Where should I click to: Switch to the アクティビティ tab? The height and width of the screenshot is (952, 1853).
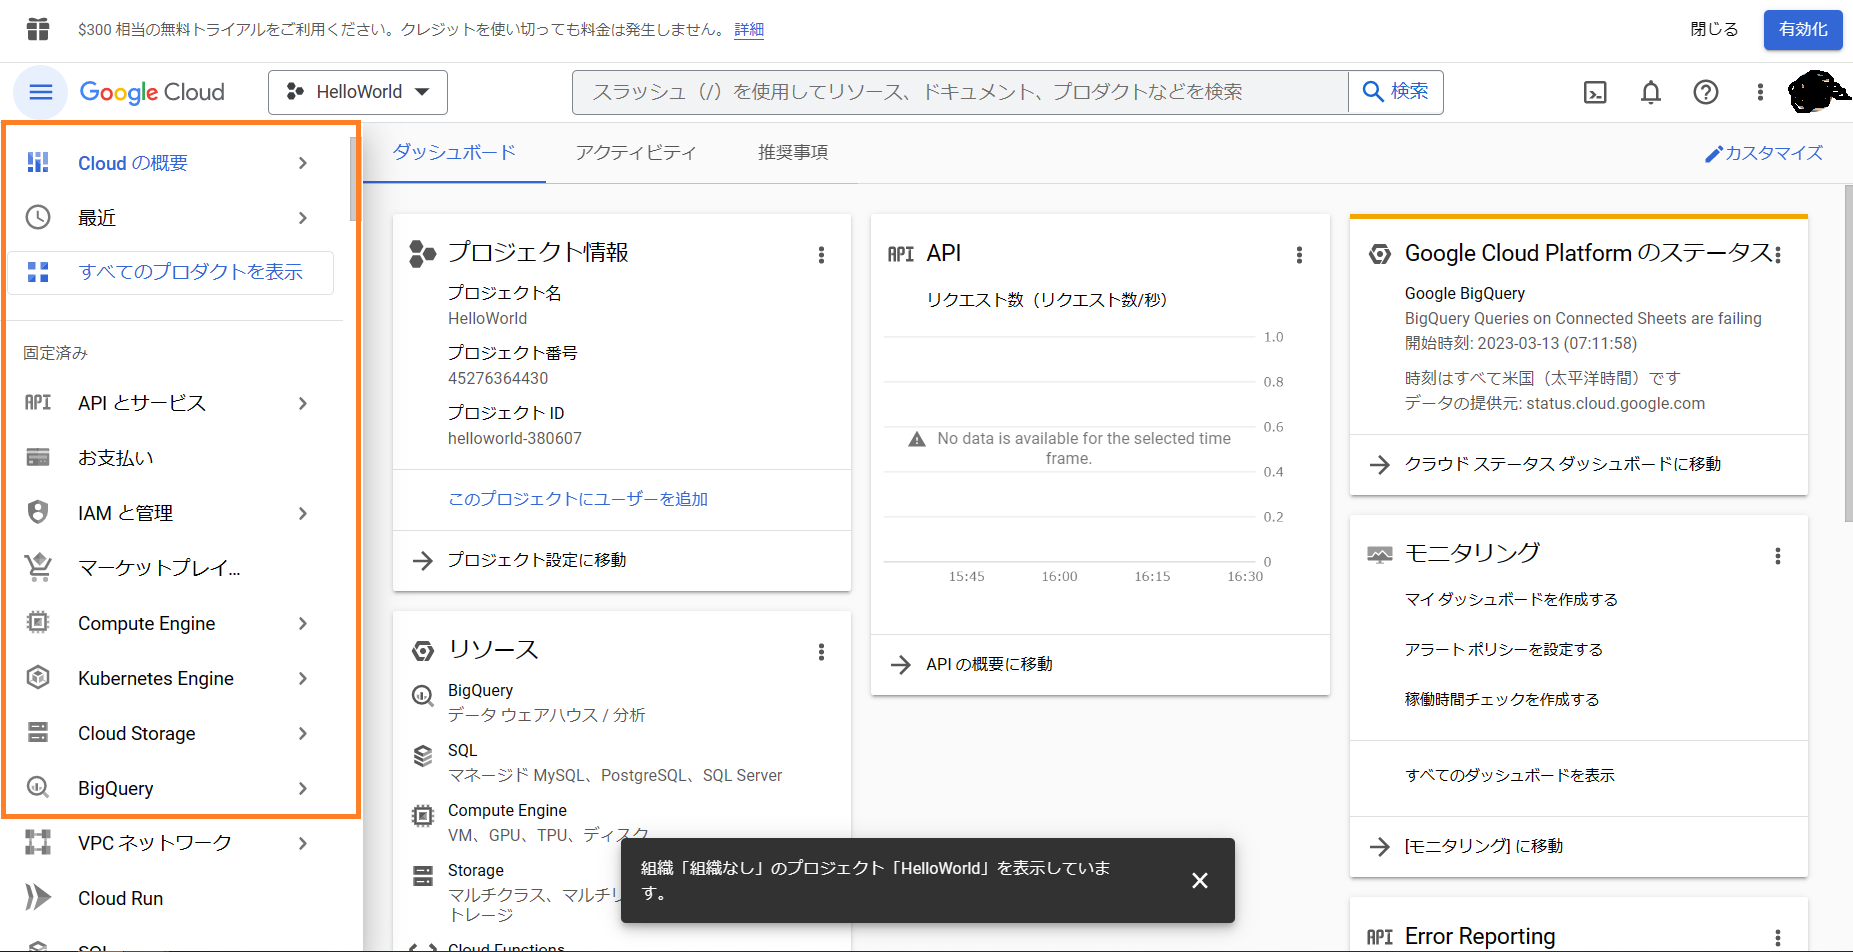636,152
